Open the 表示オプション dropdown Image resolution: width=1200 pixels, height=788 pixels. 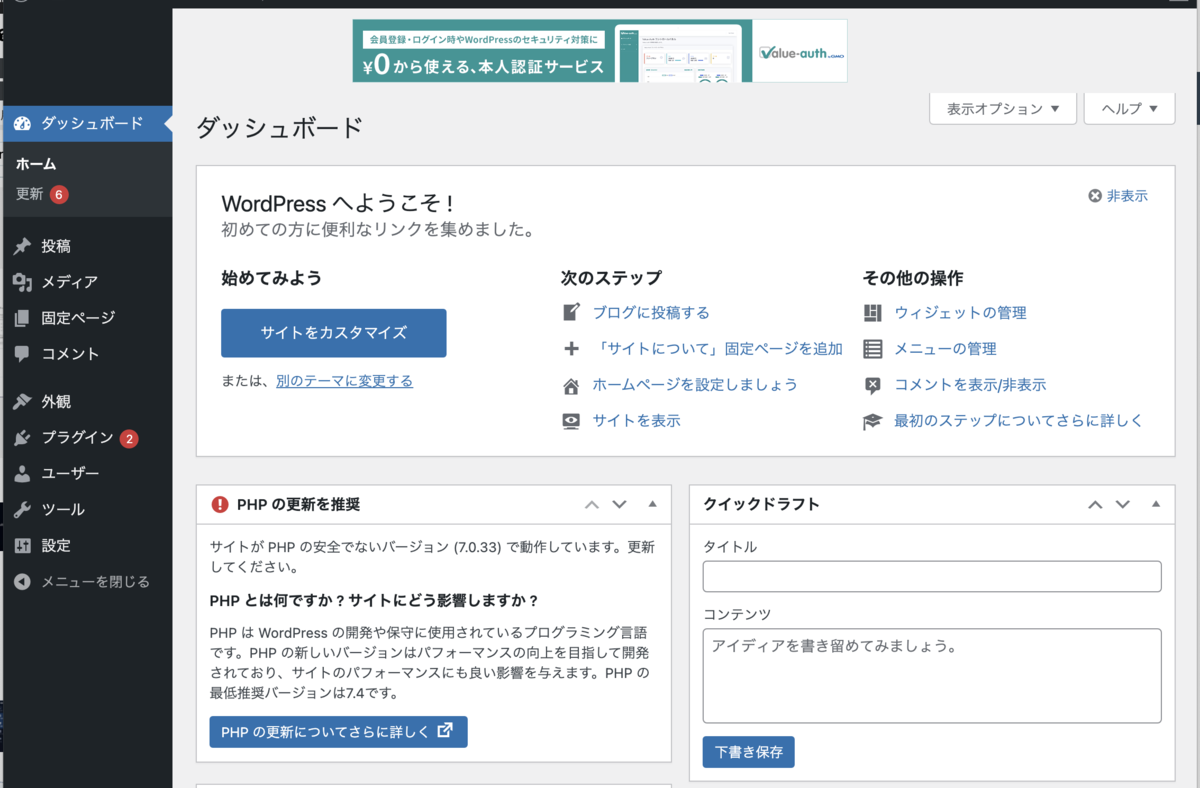point(1002,108)
